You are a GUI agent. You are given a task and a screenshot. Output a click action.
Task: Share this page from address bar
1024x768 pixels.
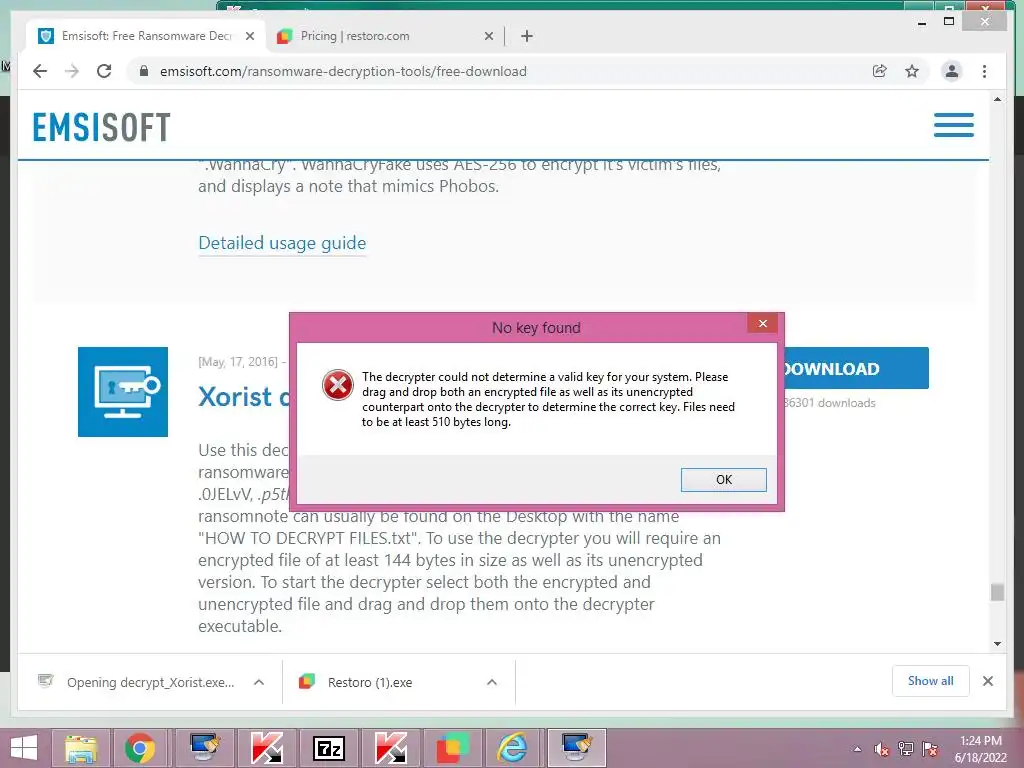880,71
